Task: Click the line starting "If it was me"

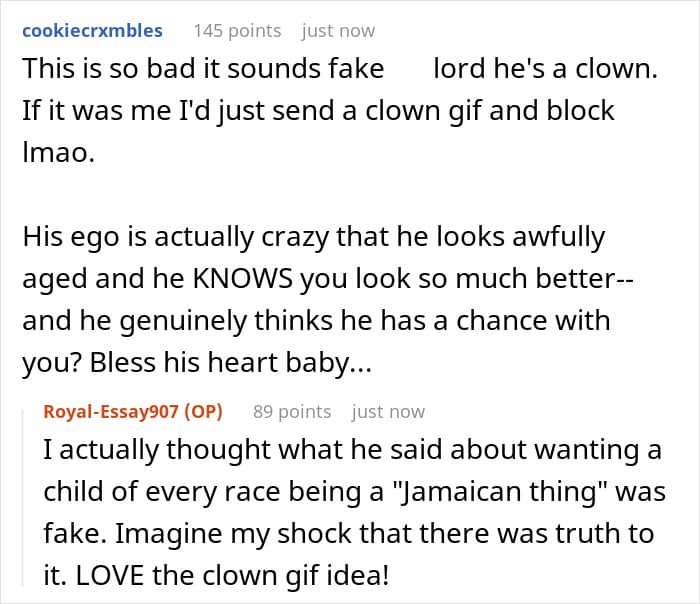Action: [x=318, y=109]
